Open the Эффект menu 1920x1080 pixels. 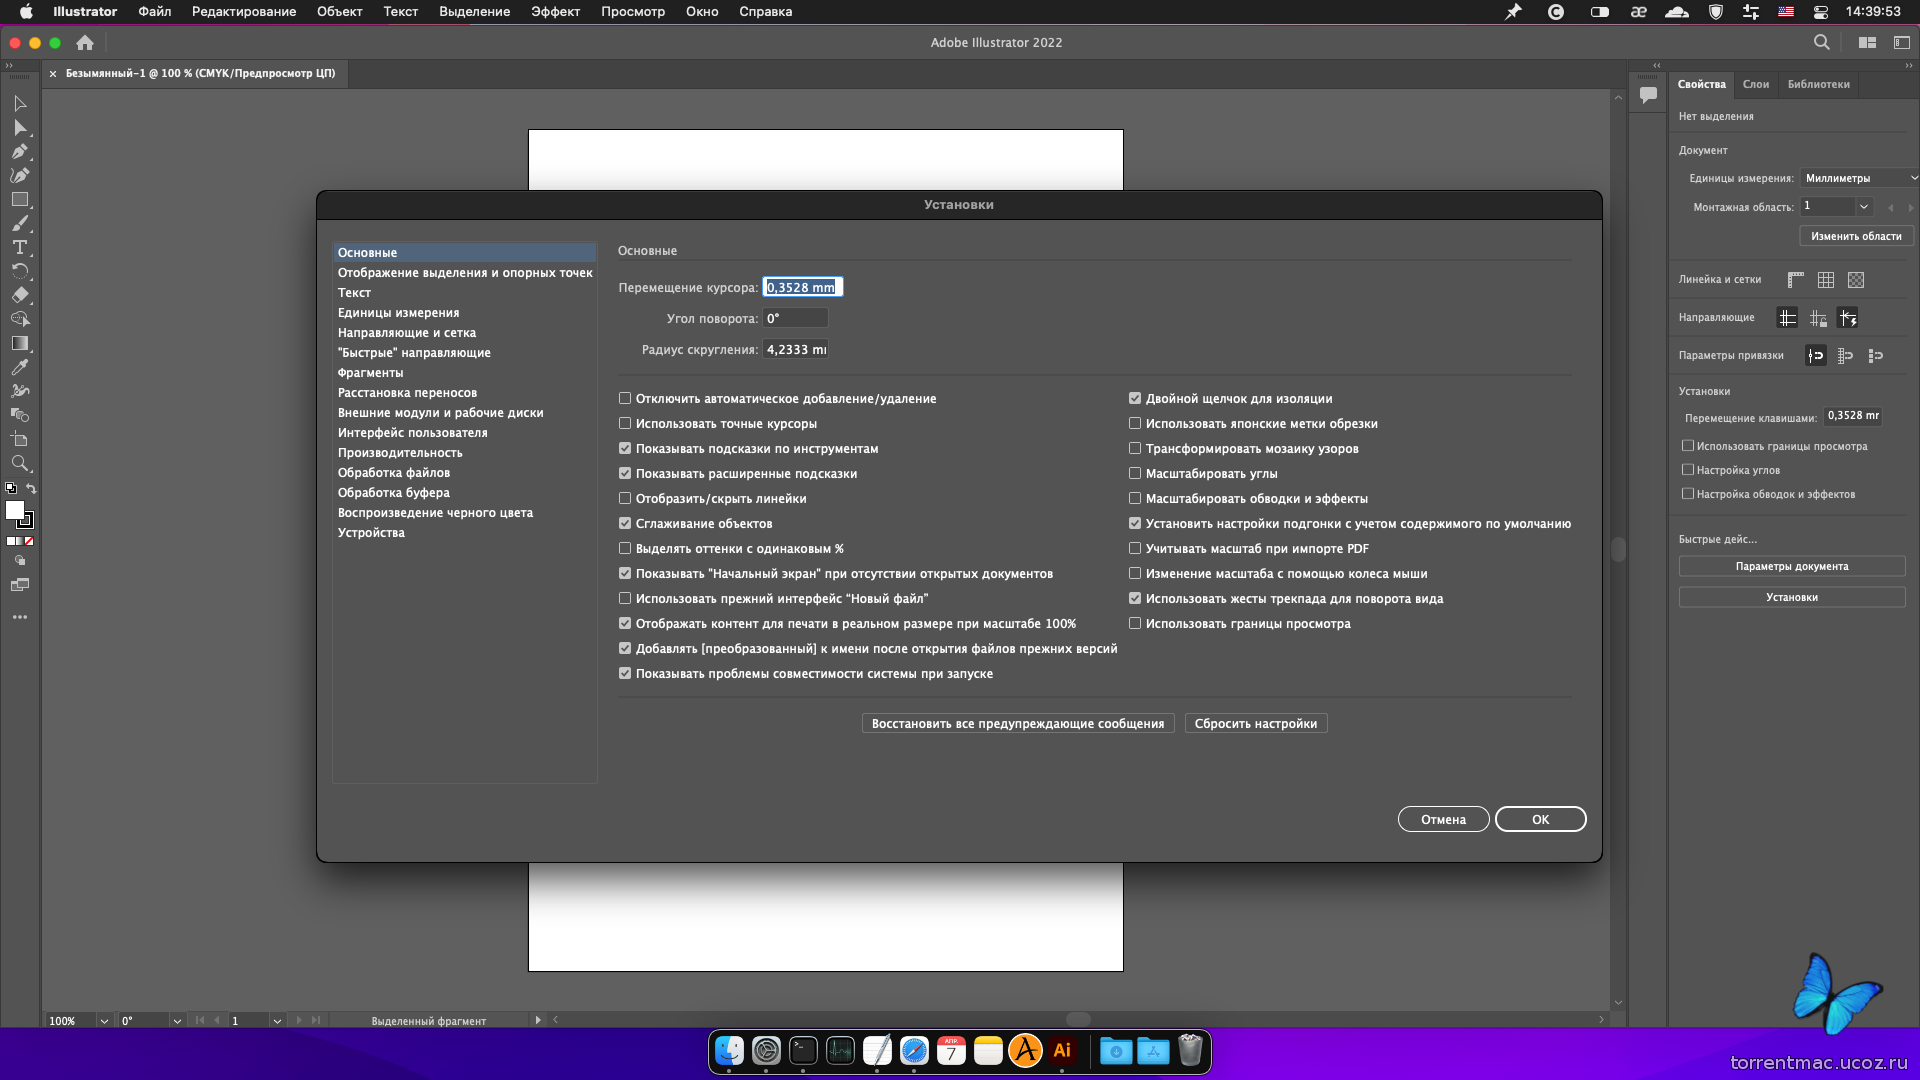[x=555, y=11]
